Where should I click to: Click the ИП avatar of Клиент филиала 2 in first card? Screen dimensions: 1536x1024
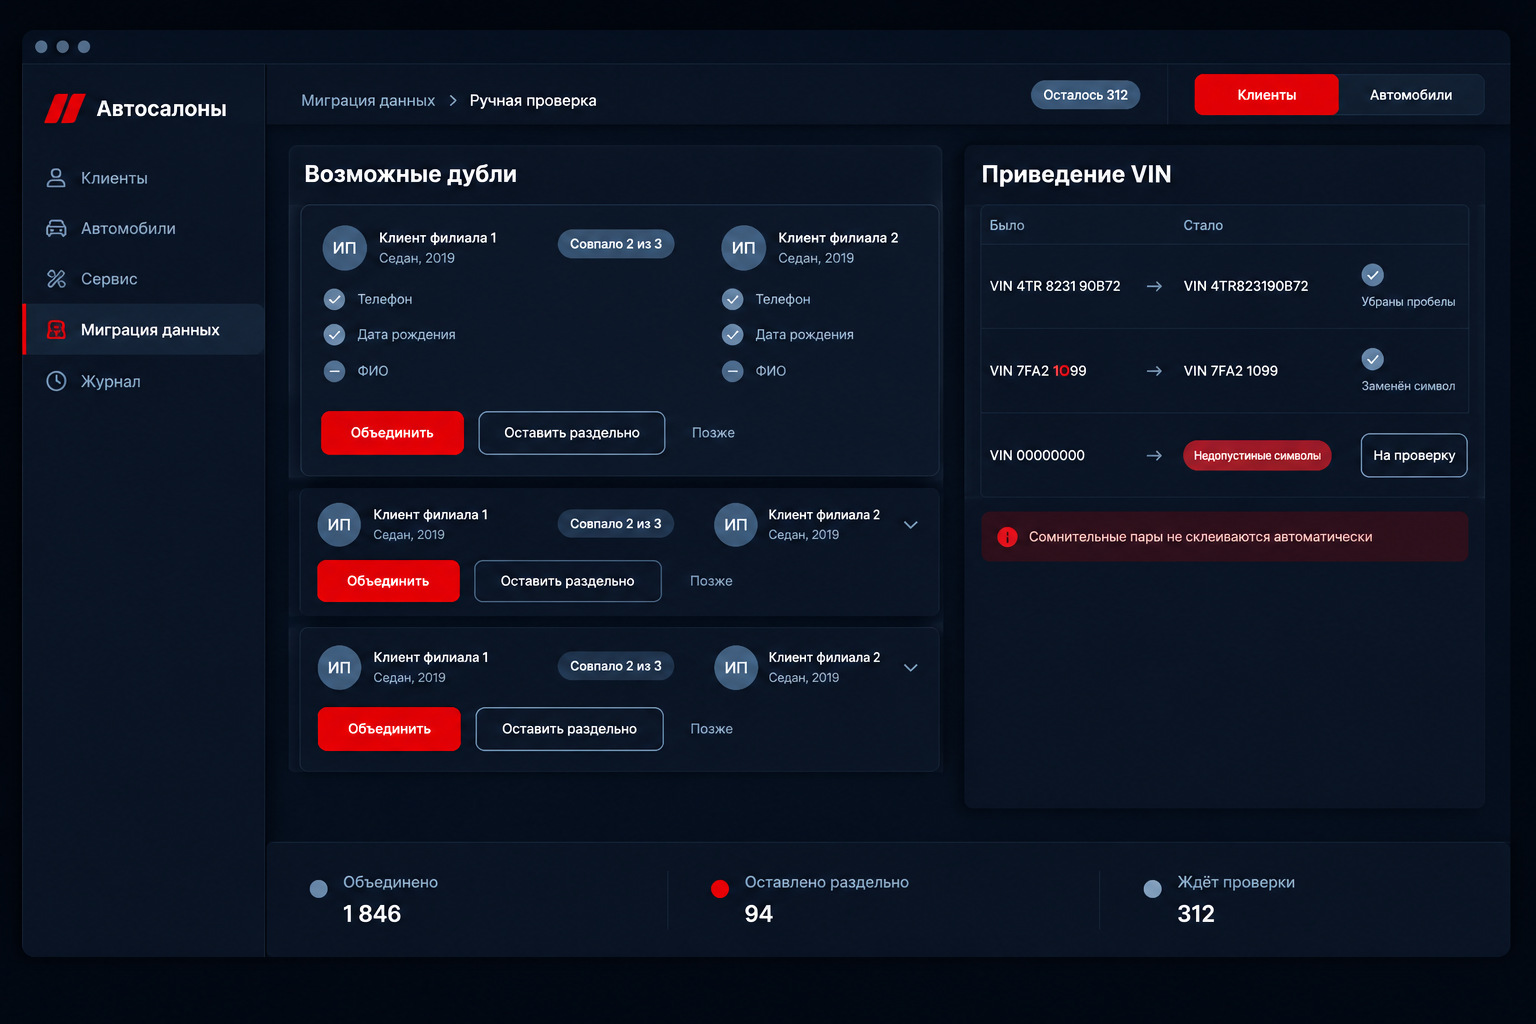click(x=743, y=248)
